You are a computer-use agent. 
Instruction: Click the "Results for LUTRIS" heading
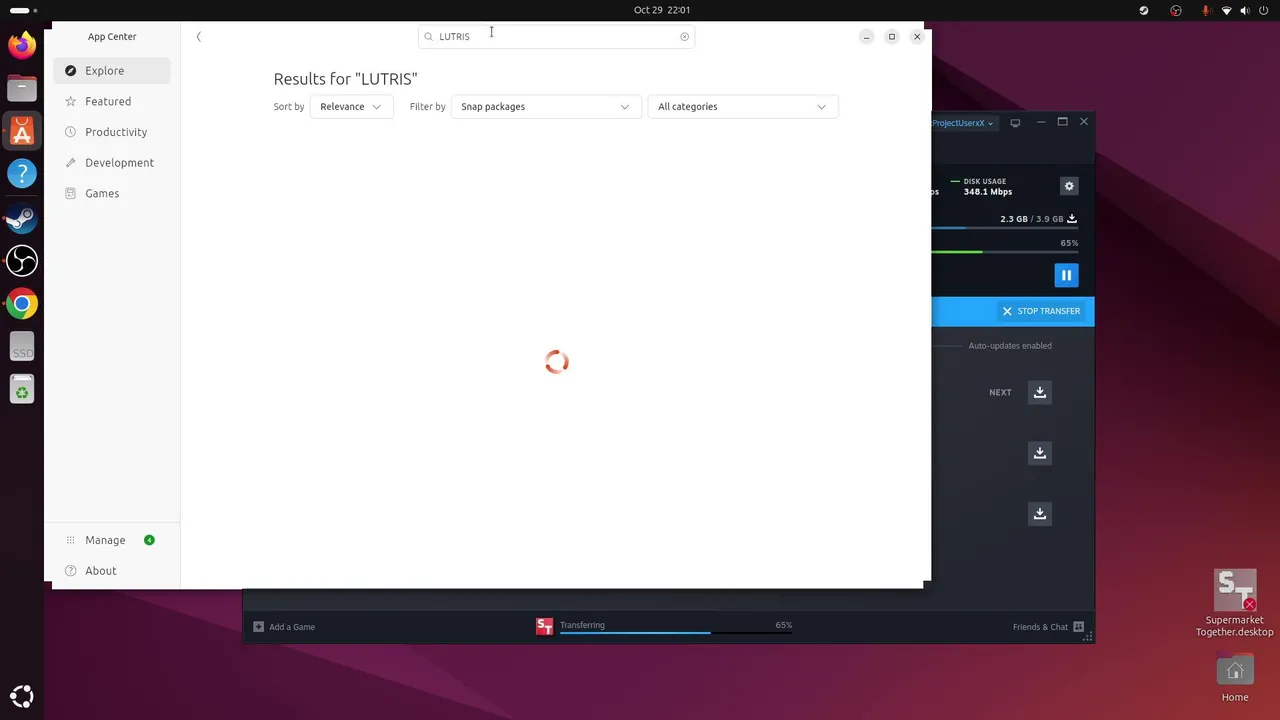point(345,79)
